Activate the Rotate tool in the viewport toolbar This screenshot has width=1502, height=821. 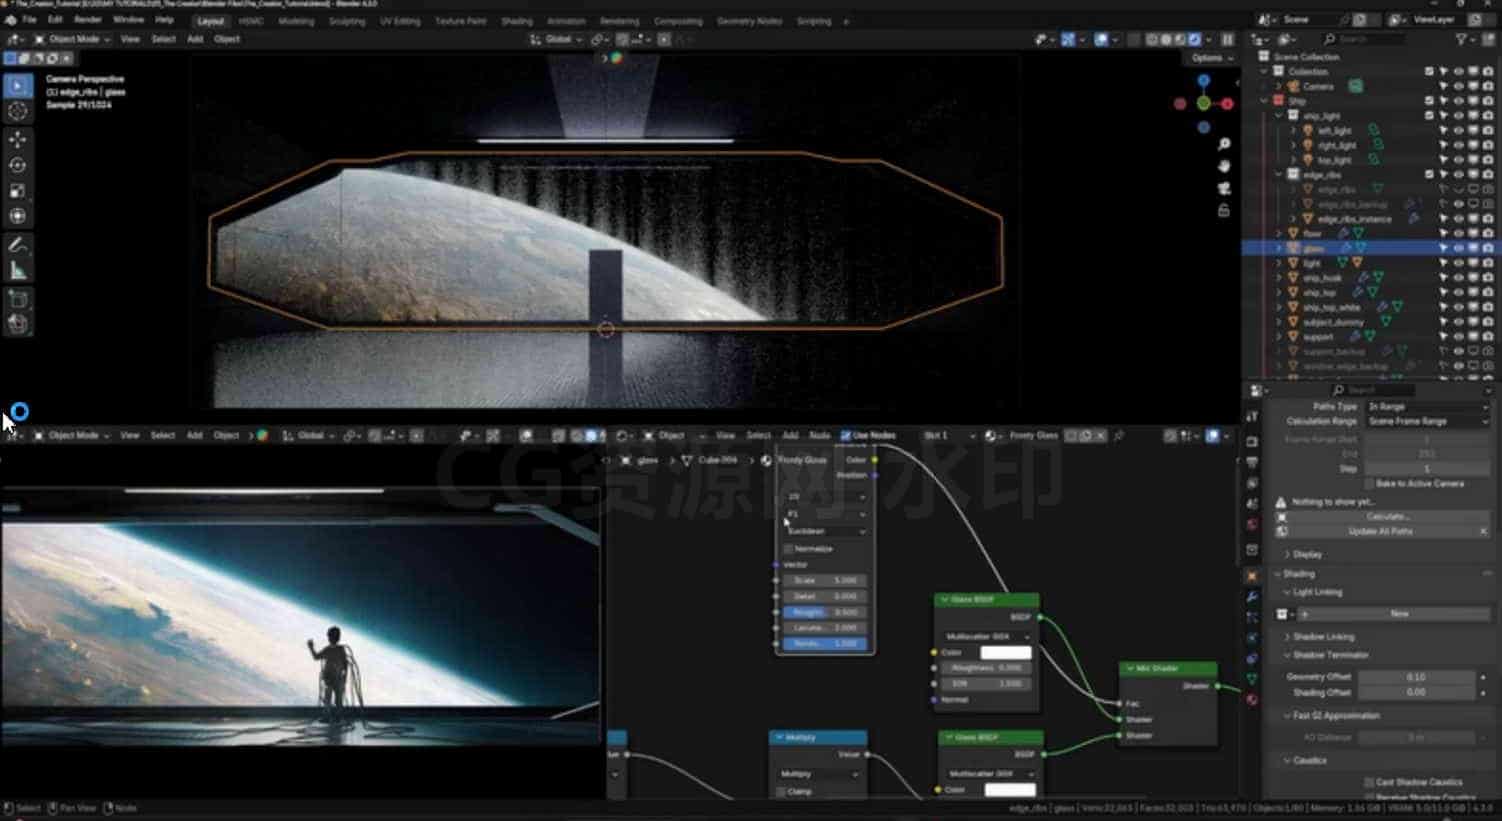[18, 165]
